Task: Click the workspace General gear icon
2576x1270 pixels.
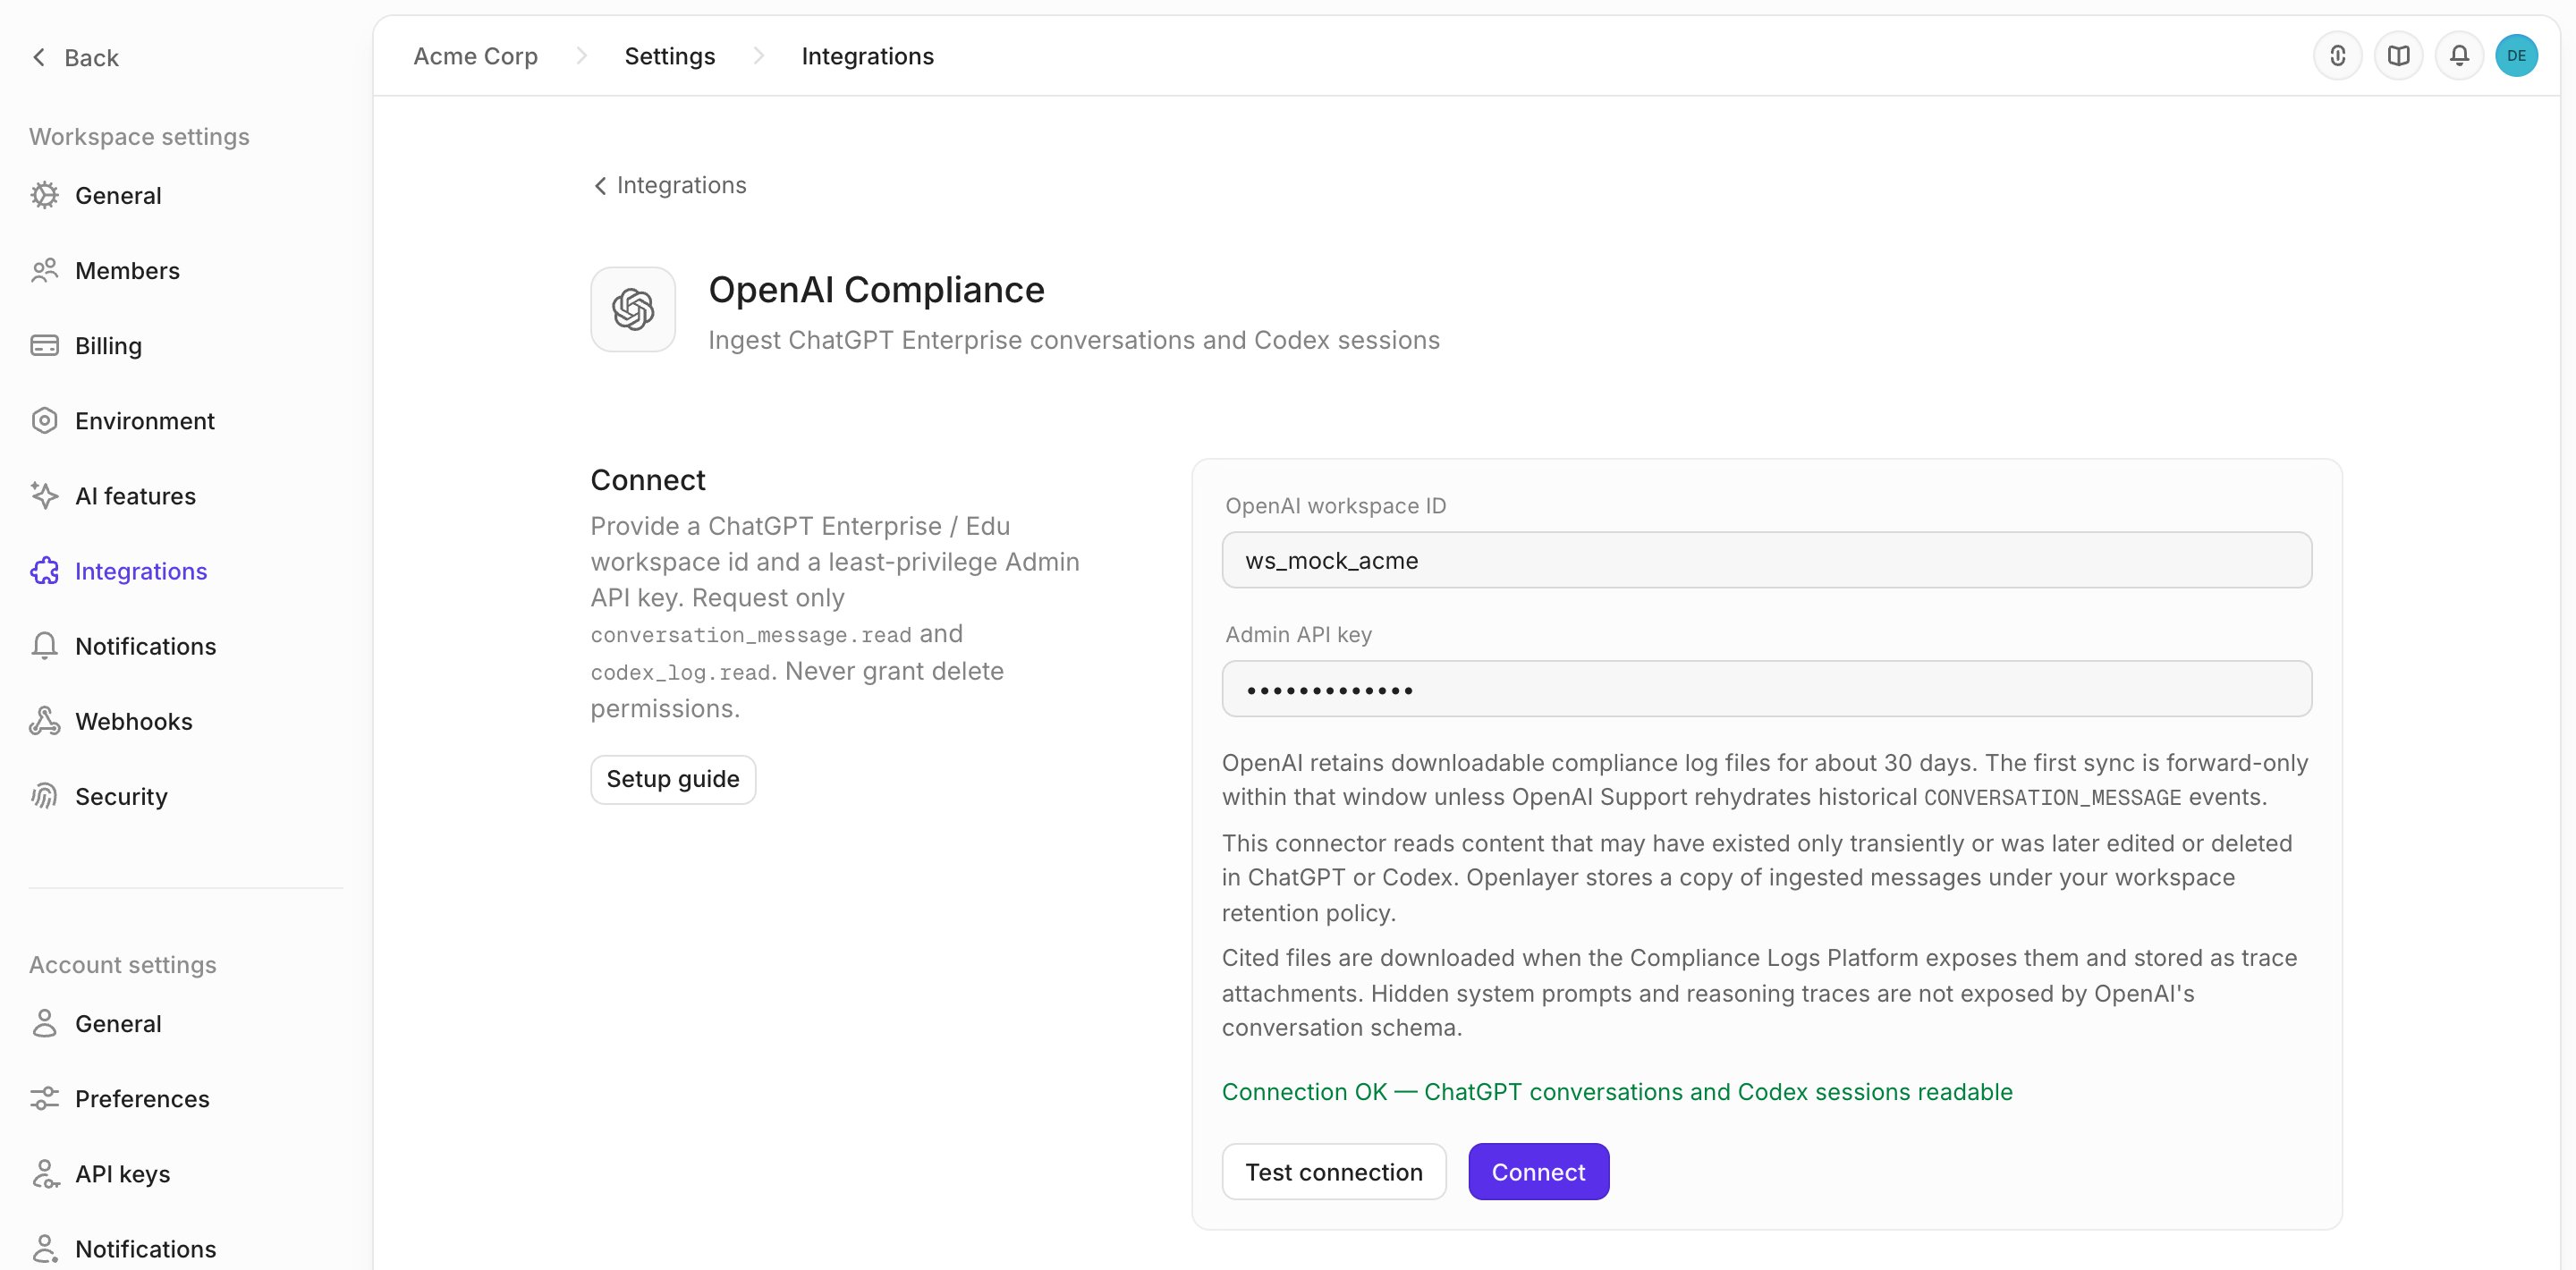Action: coord(44,195)
